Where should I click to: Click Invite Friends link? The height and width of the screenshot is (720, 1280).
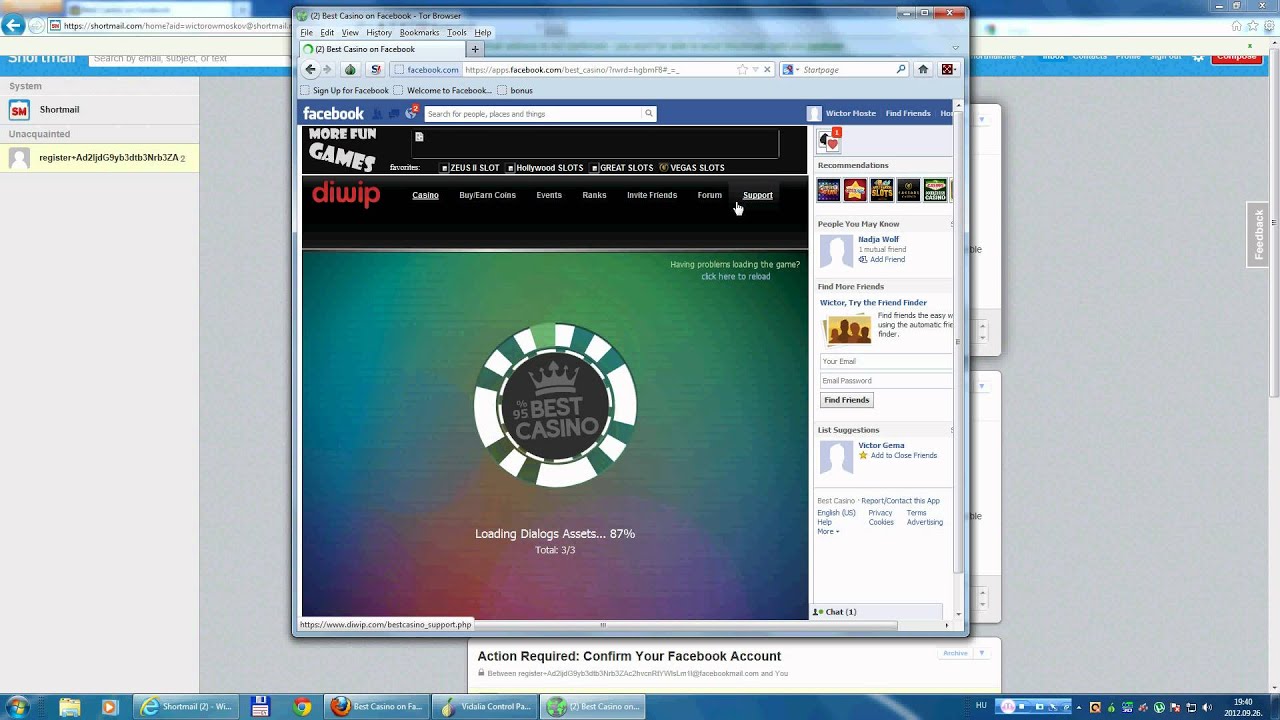[x=652, y=195]
